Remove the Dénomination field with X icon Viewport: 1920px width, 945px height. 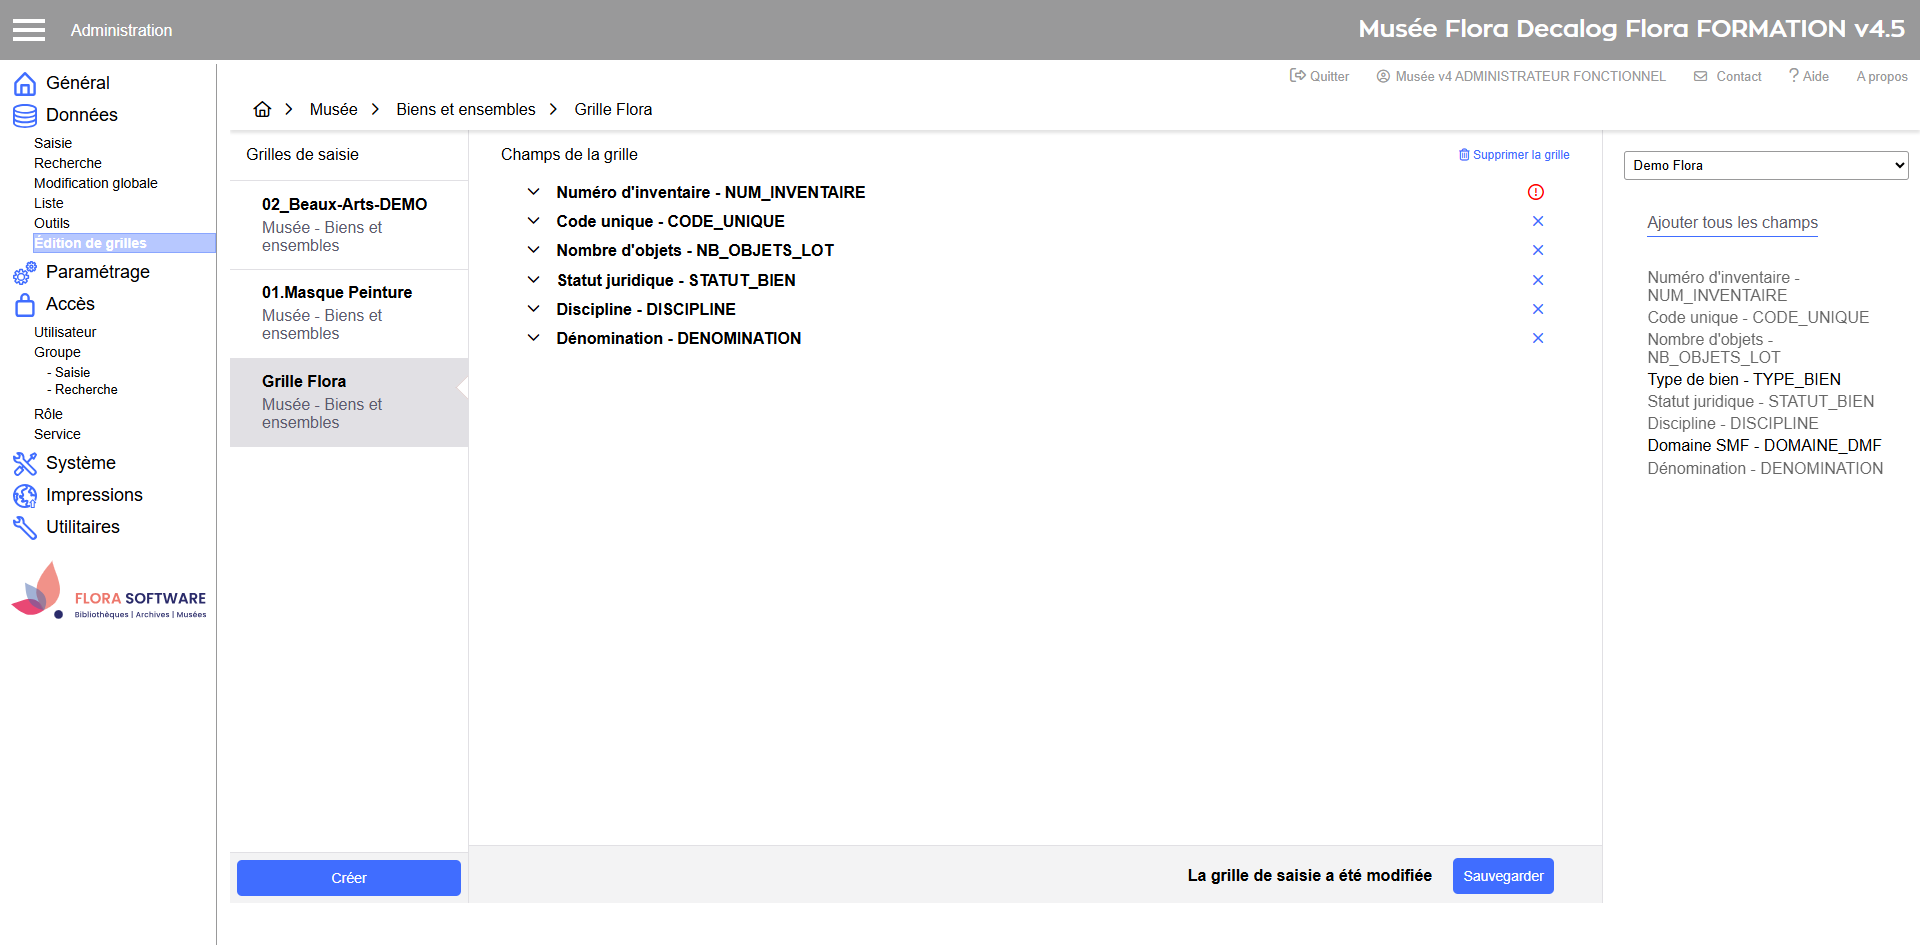point(1538,338)
